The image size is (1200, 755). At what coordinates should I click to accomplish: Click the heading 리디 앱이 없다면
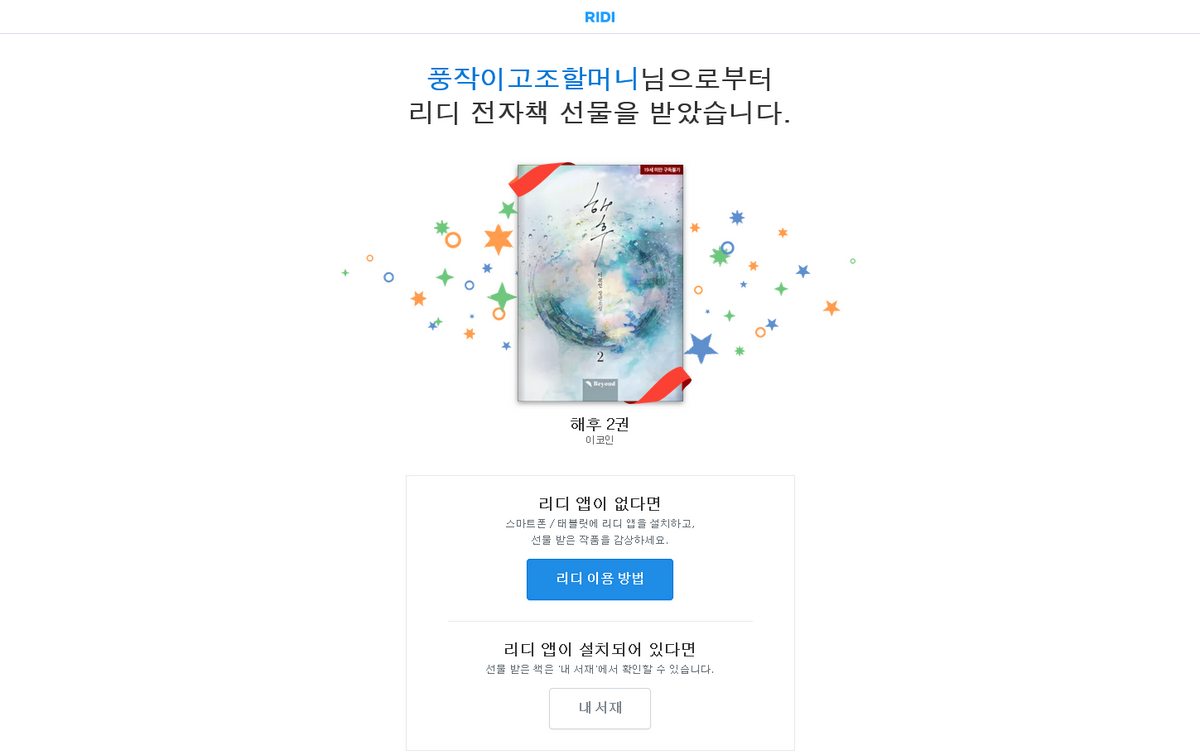click(600, 503)
